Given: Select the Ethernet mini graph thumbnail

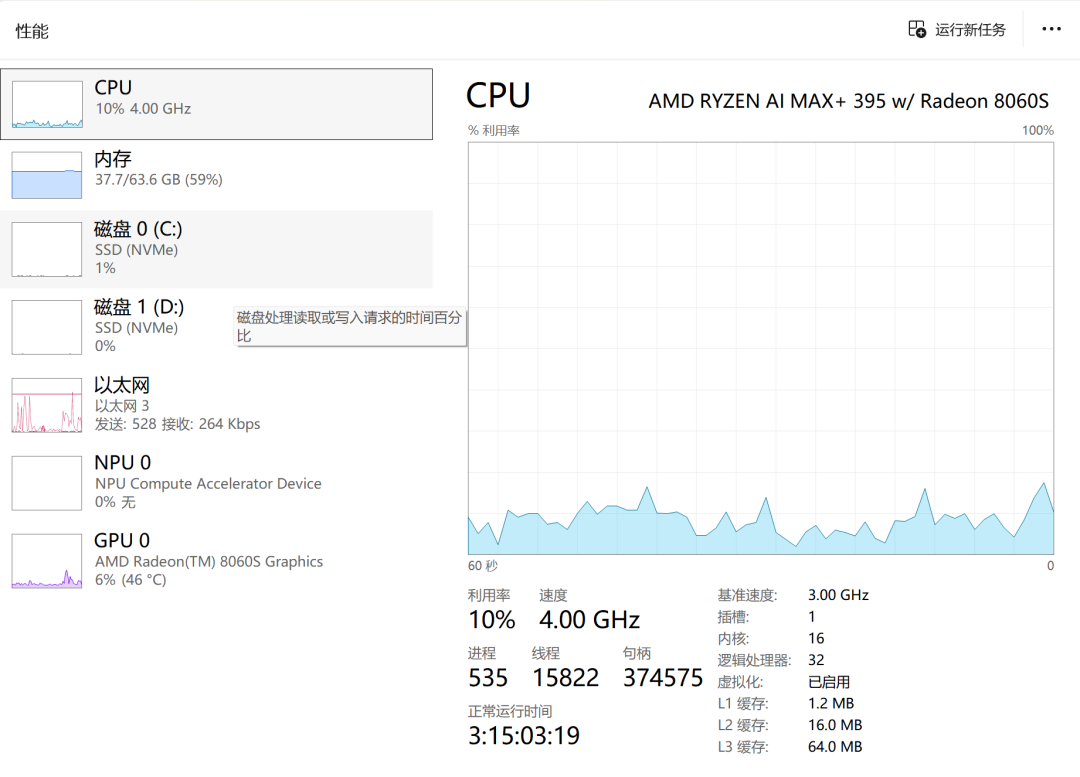Looking at the screenshot, I should (47, 405).
